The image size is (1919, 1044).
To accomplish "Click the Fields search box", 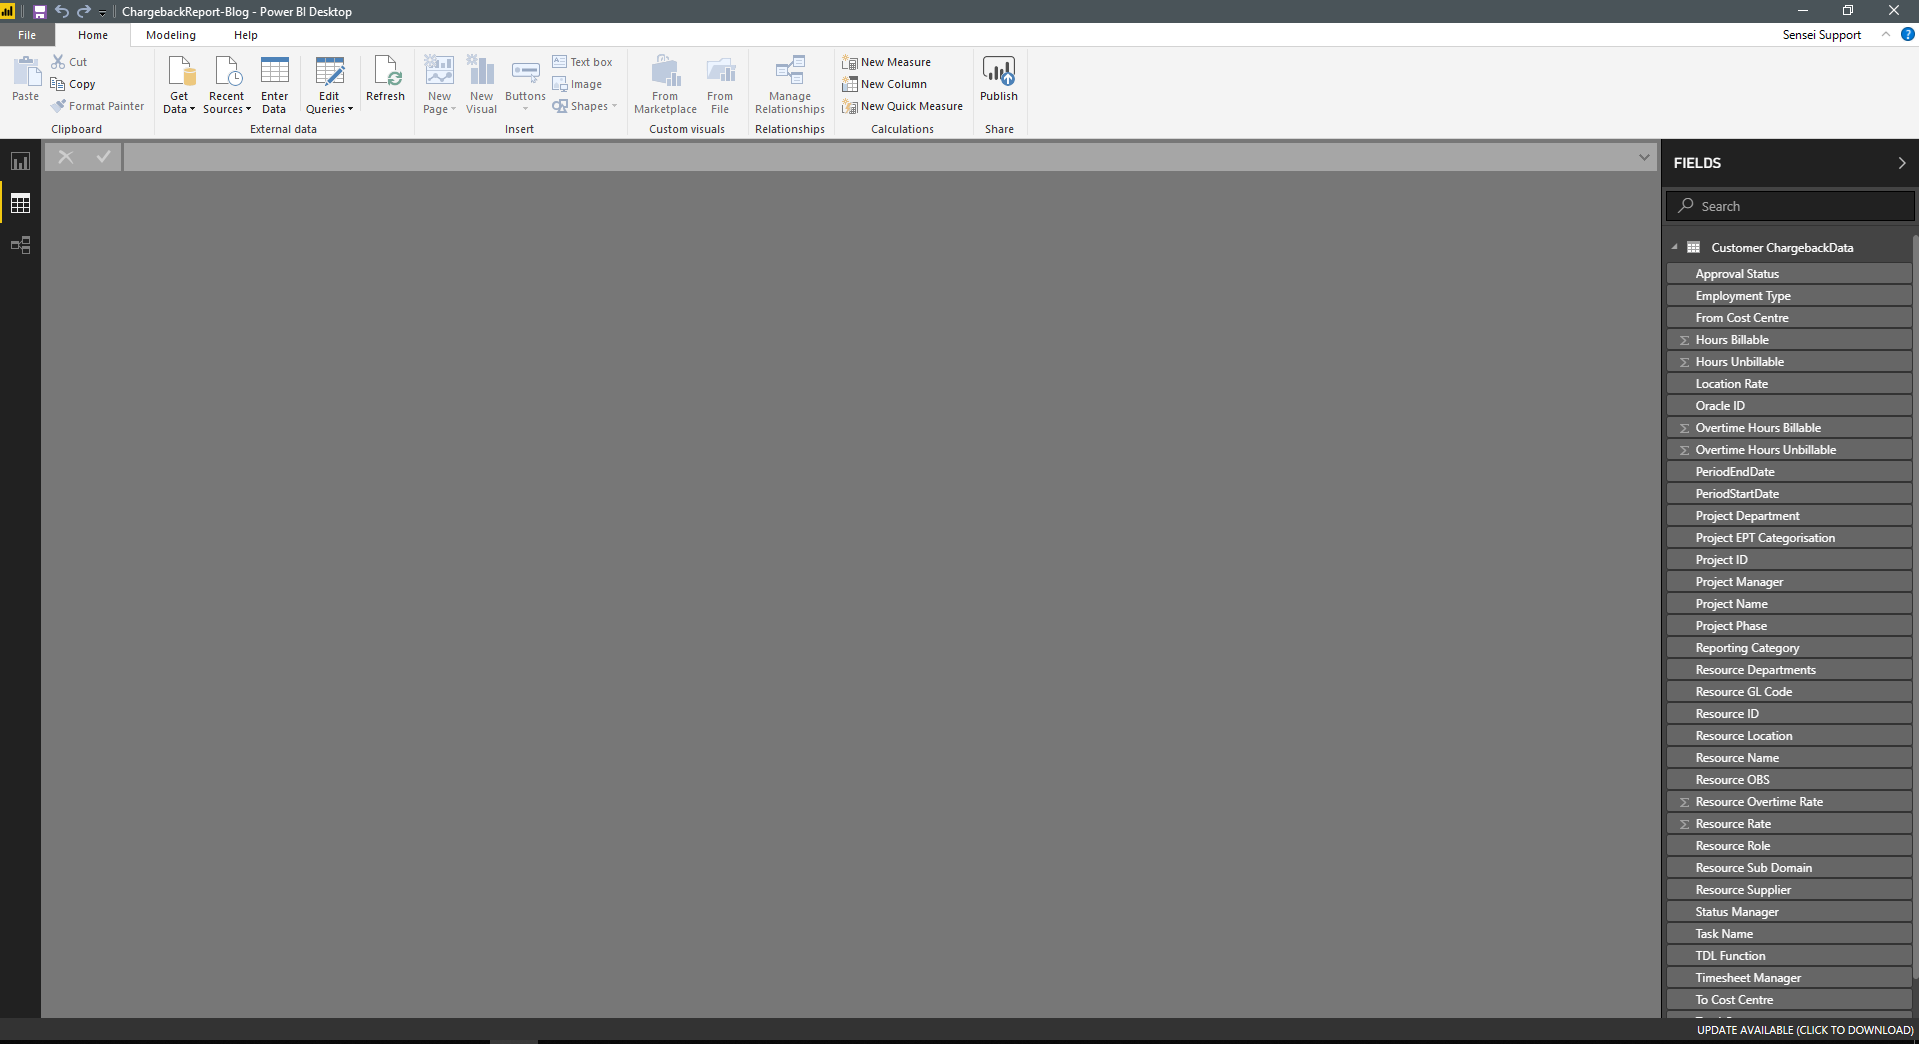I will point(1790,206).
